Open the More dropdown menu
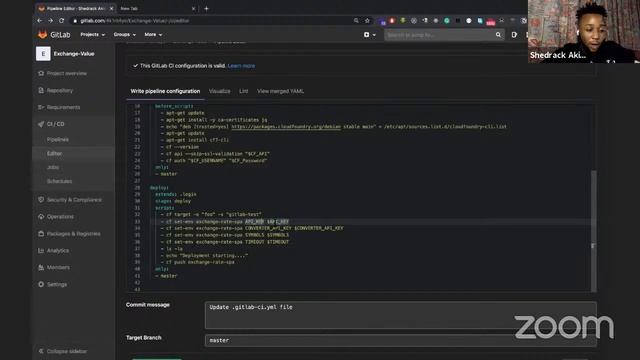Screen dimensions: 640x360 click(x=153, y=35)
